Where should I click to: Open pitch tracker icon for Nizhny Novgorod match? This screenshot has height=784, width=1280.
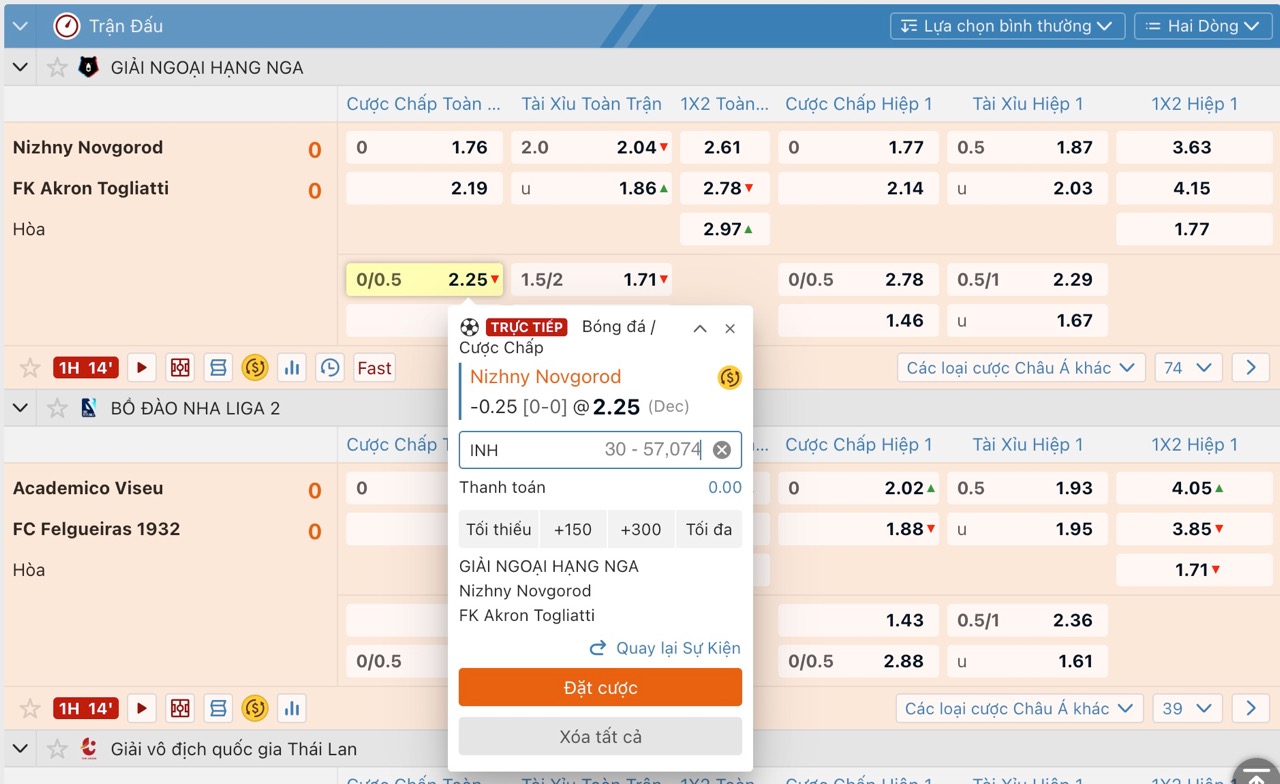point(180,368)
